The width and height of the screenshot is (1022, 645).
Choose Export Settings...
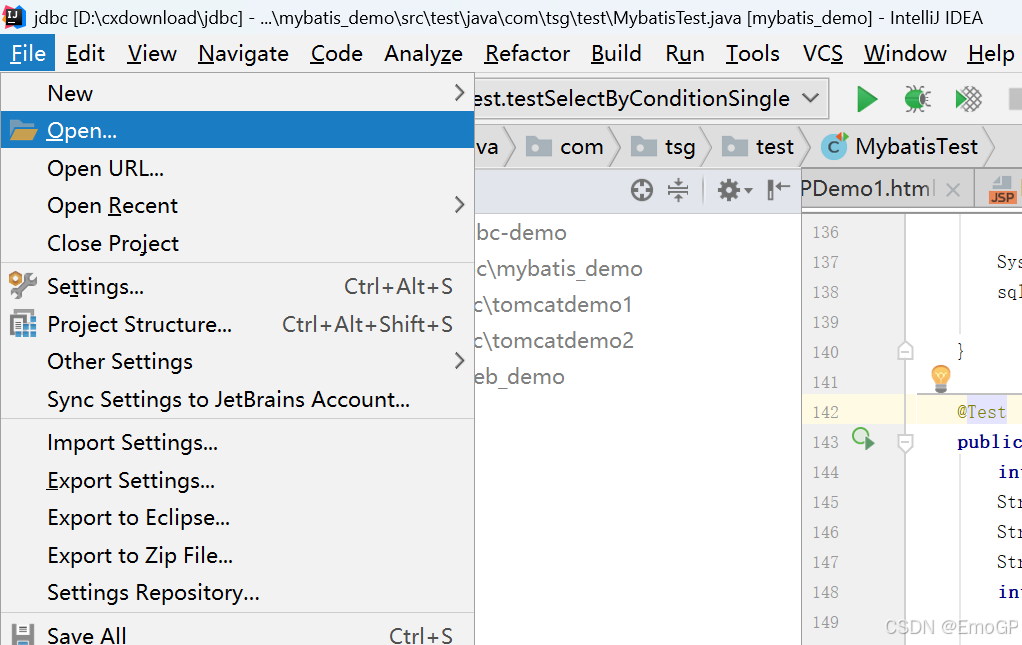point(237,480)
